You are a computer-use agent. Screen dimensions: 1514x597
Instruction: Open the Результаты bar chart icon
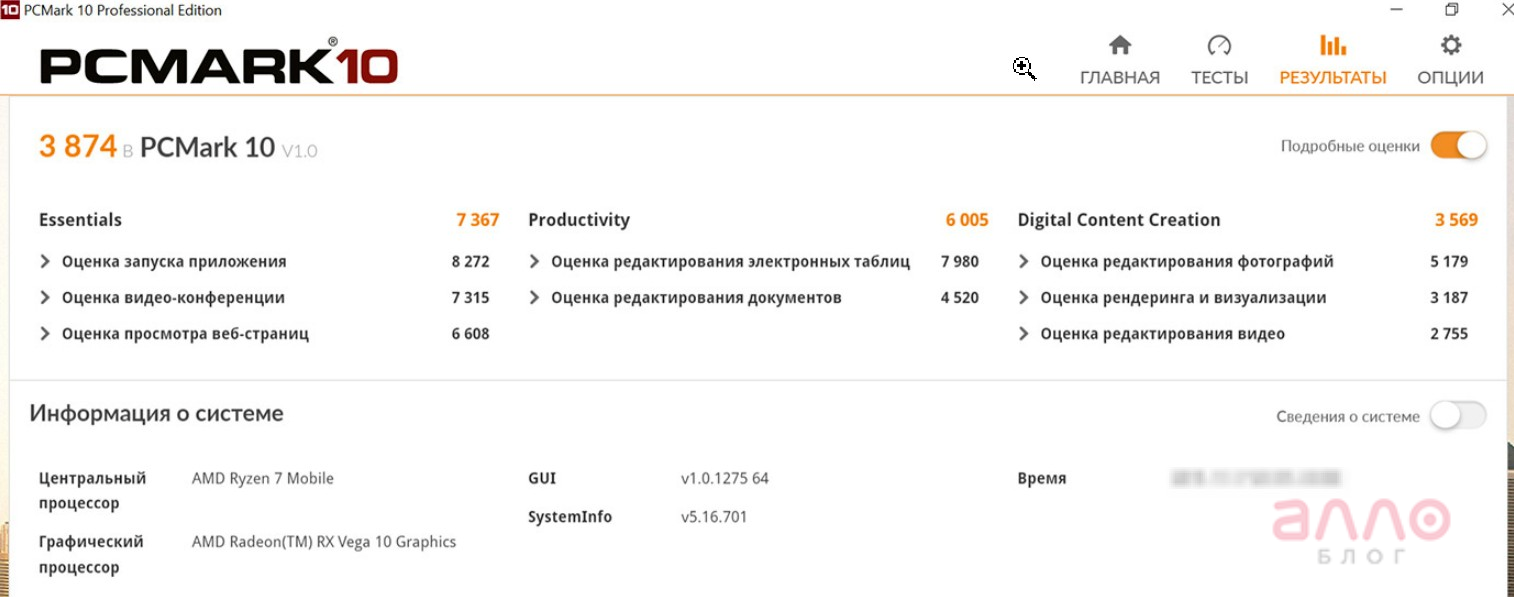1333,45
